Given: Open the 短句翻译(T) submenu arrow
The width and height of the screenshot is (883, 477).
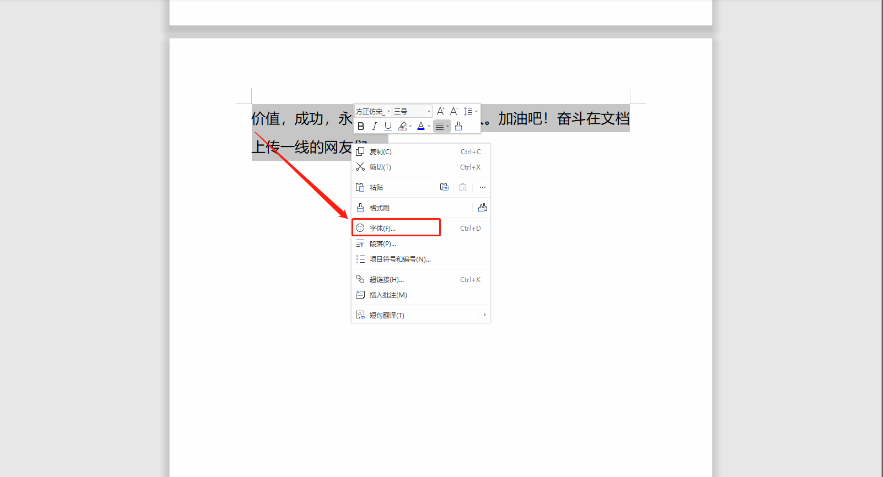Looking at the screenshot, I should (486, 315).
